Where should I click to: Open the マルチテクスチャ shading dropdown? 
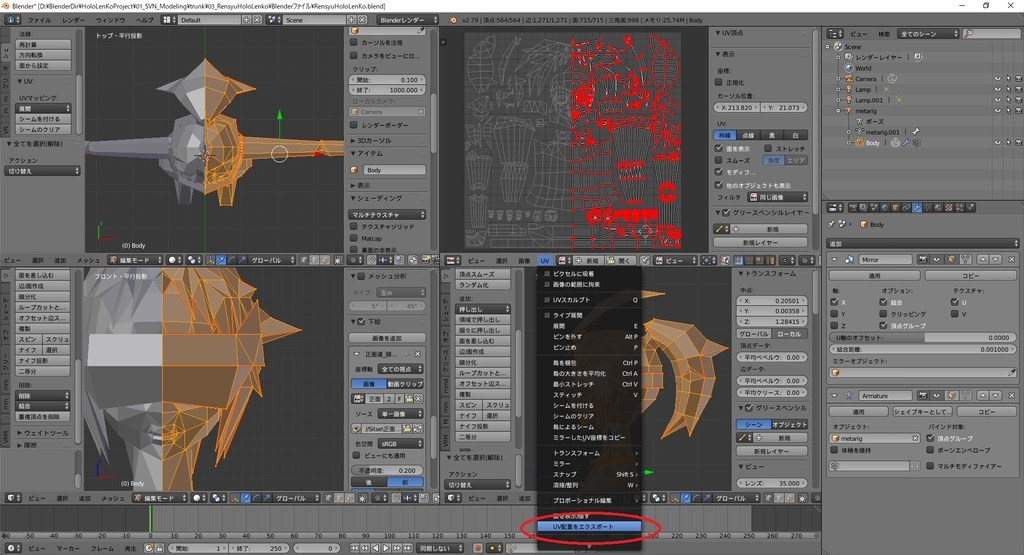[387, 215]
